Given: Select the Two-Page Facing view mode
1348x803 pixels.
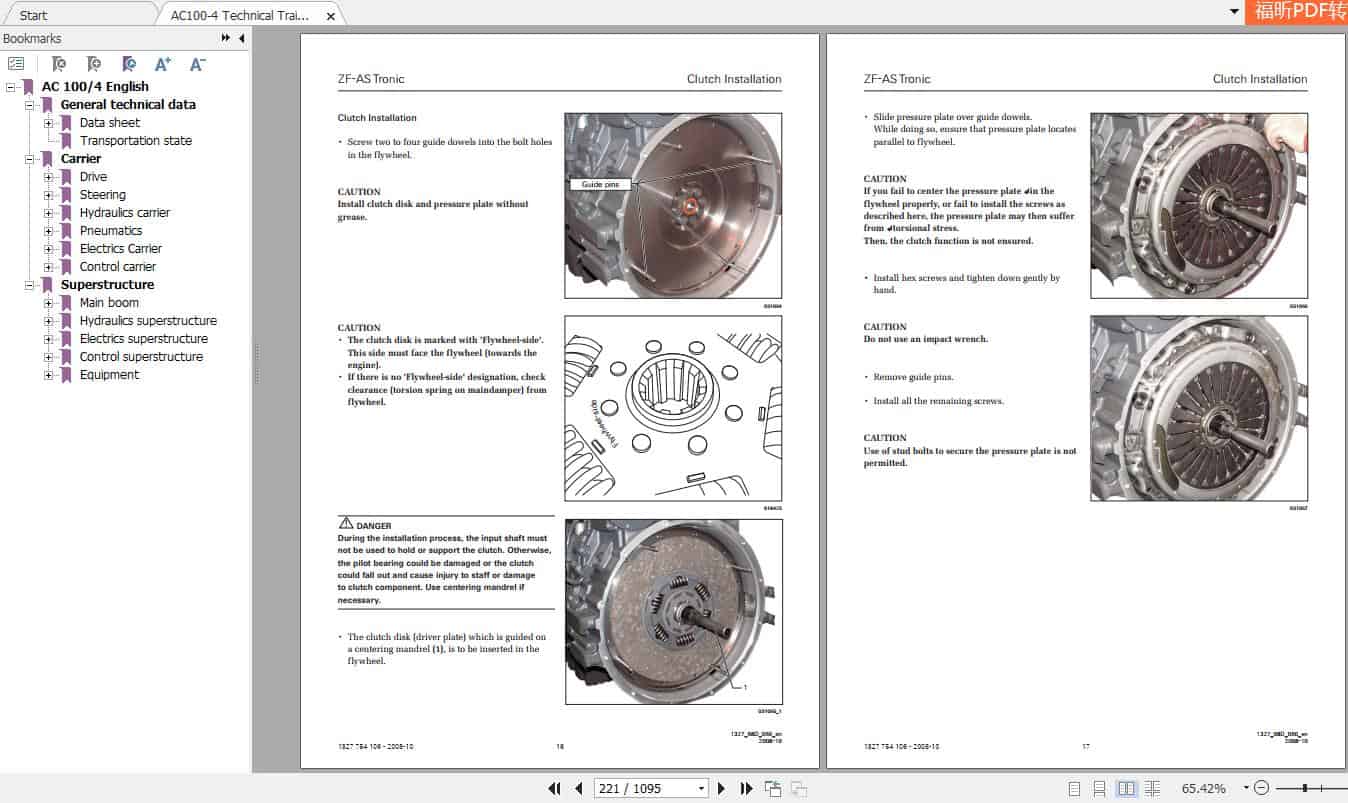Looking at the screenshot, I should click(x=1129, y=788).
